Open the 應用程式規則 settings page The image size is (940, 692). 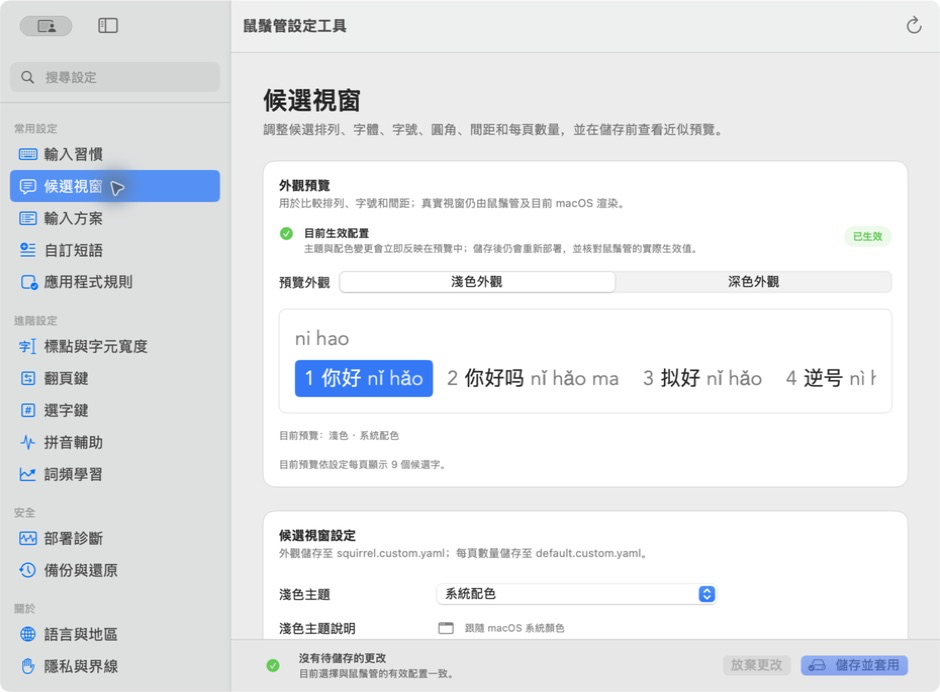pyautogui.click(x=115, y=282)
